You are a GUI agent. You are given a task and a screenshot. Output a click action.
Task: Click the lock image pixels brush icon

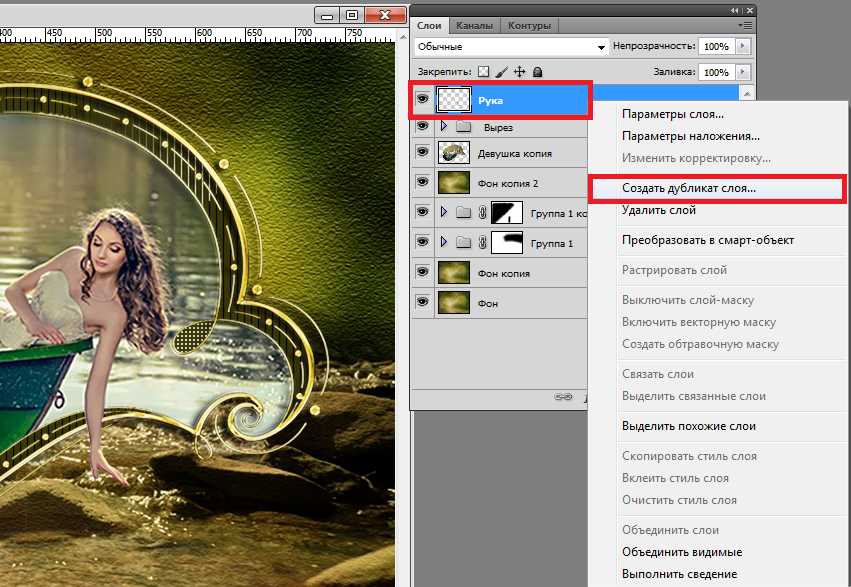(502, 72)
